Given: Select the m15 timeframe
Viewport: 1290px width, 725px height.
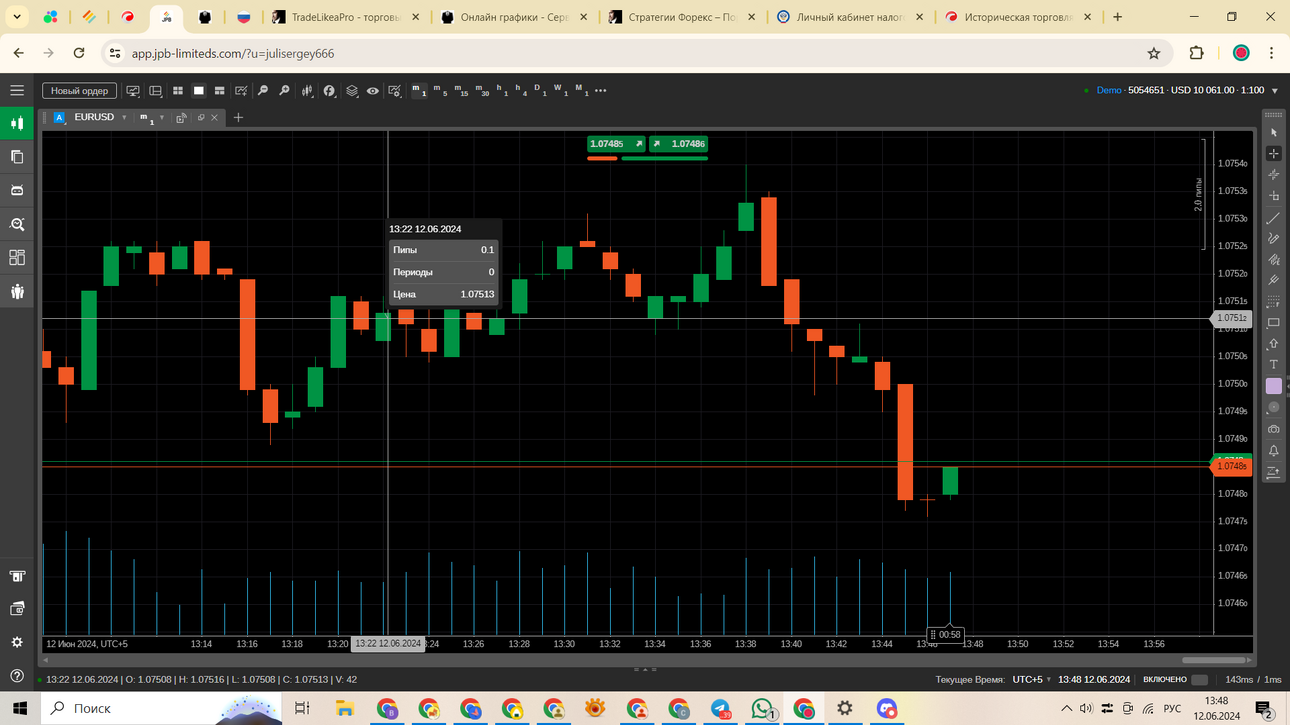Looking at the screenshot, I should 461,90.
